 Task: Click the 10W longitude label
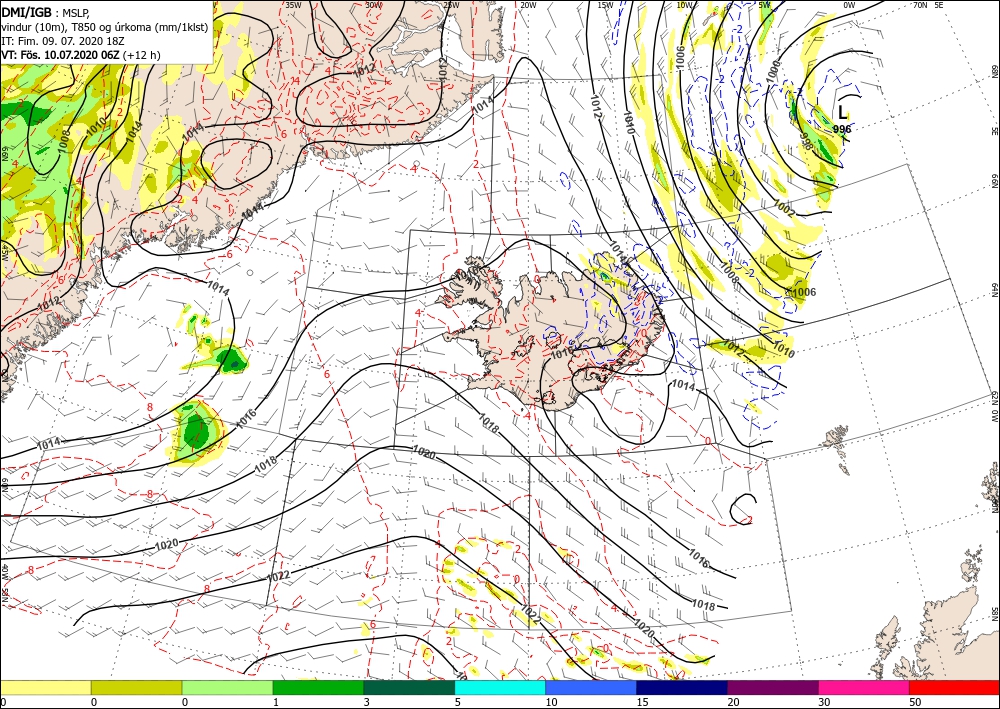click(684, 5)
